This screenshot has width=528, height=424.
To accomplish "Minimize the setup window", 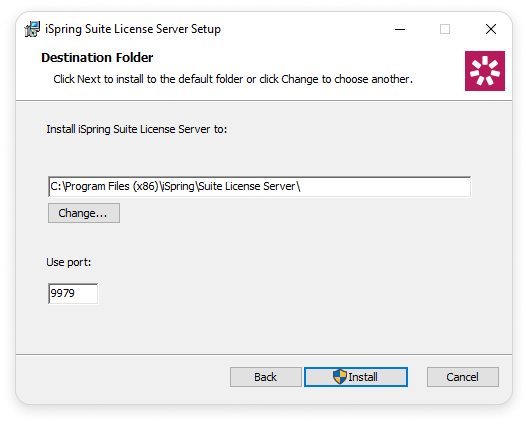I will click(x=400, y=29).
